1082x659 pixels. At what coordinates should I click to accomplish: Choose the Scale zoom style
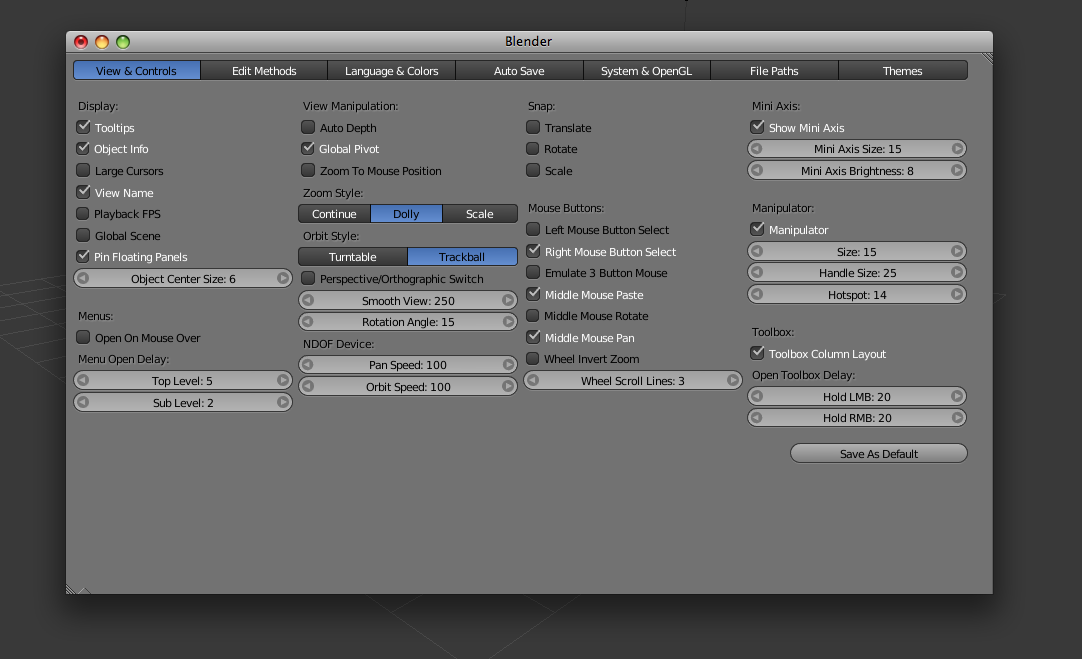pyautogui.click(x=480, y=214)
